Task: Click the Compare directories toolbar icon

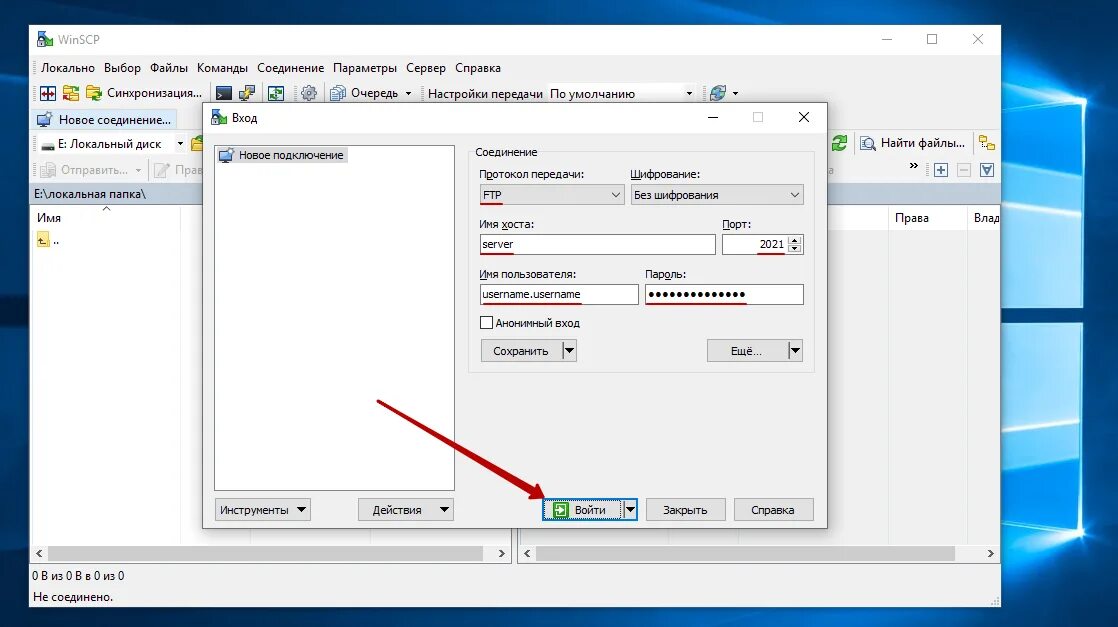Action: (48, 93)
